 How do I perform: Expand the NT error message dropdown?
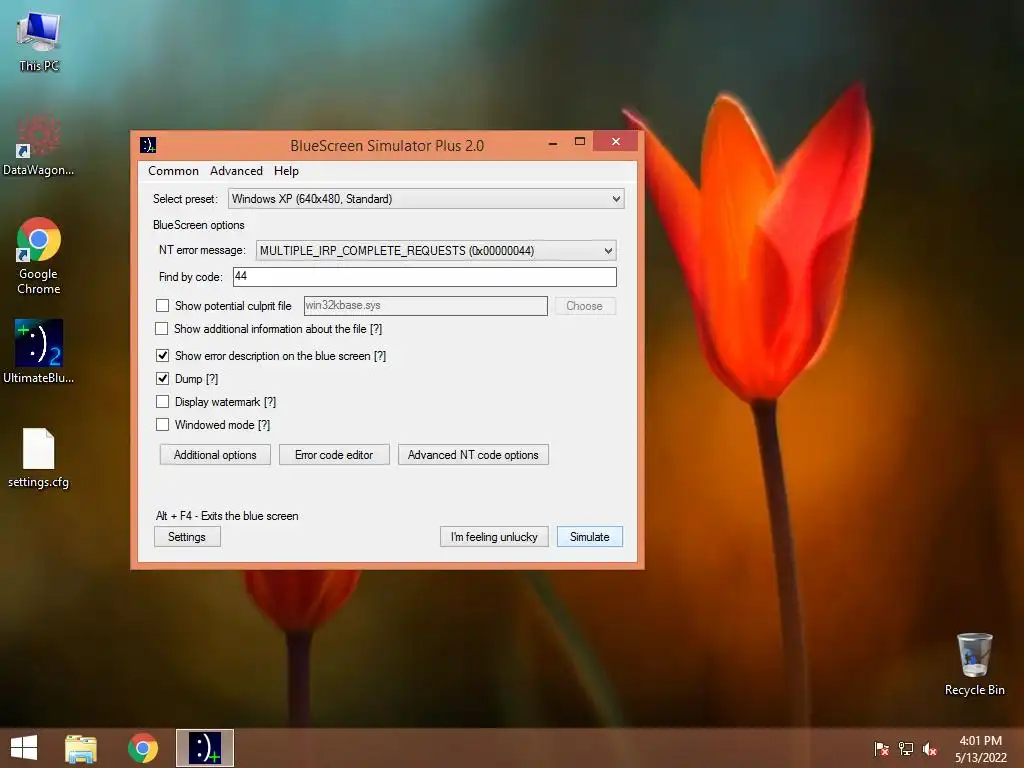click(436, 251)
